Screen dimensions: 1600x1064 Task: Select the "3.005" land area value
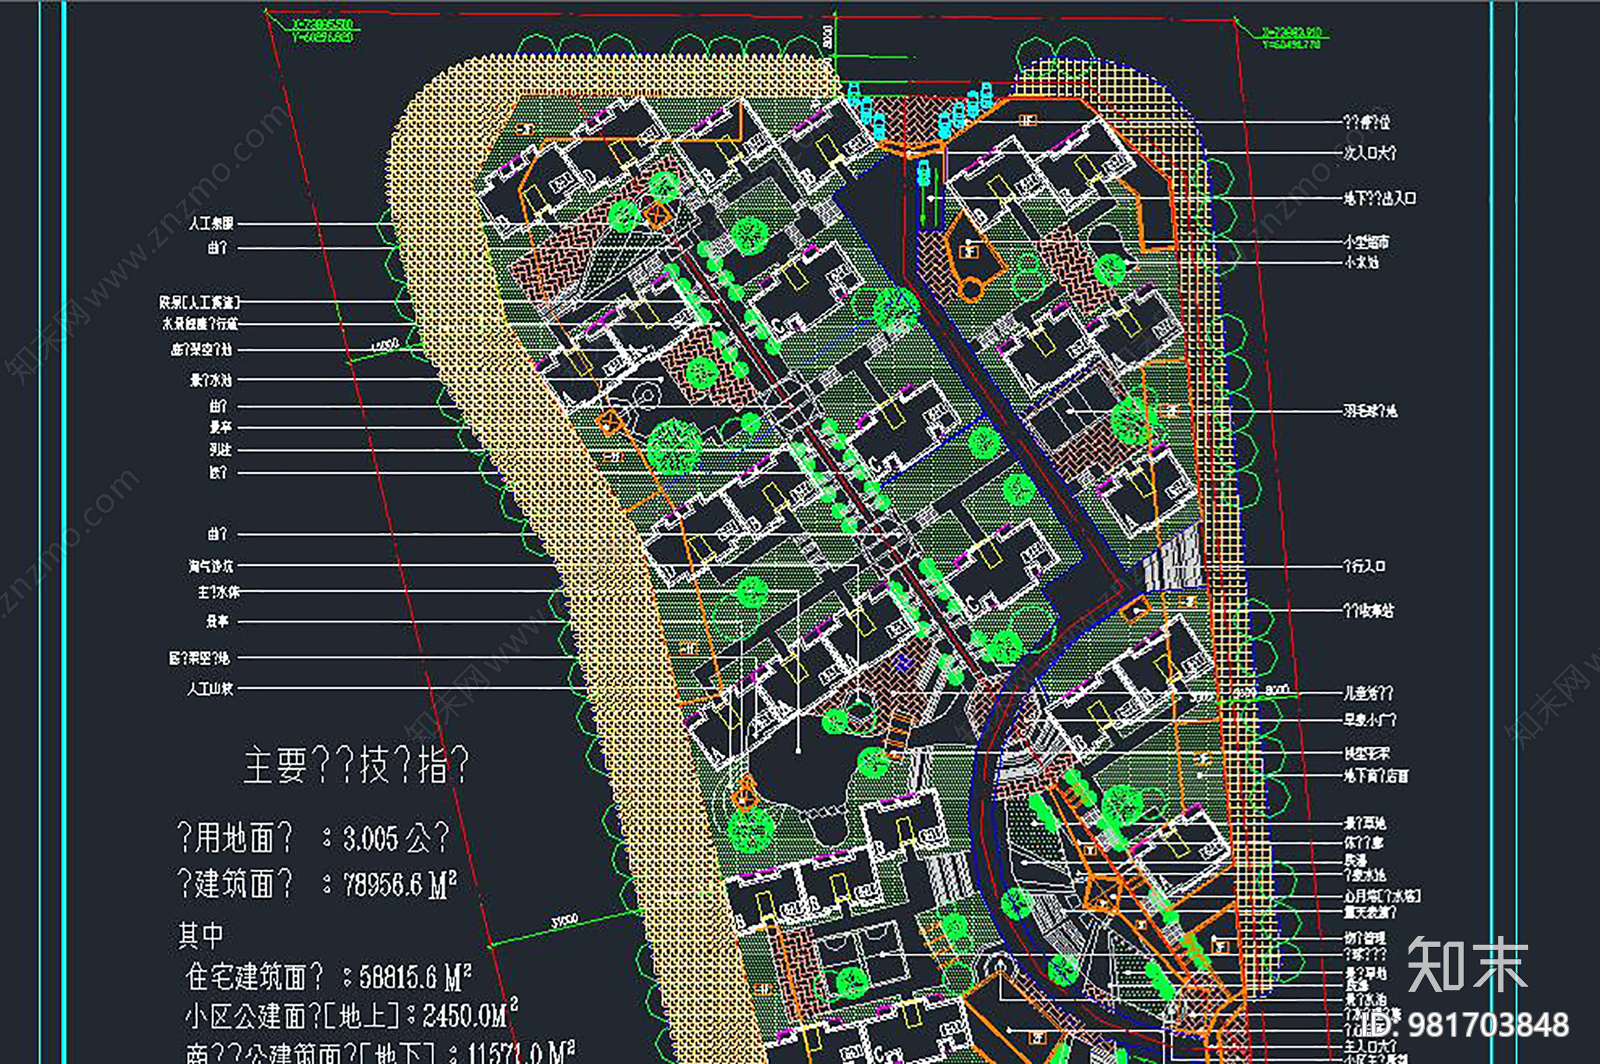tap(371, 838)
